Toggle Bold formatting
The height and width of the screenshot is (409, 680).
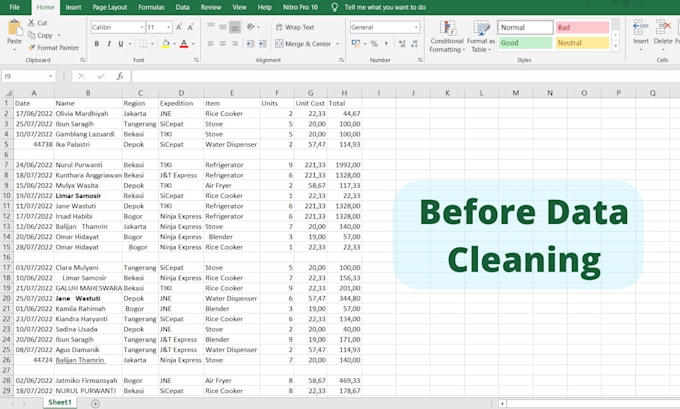[97, 44]
